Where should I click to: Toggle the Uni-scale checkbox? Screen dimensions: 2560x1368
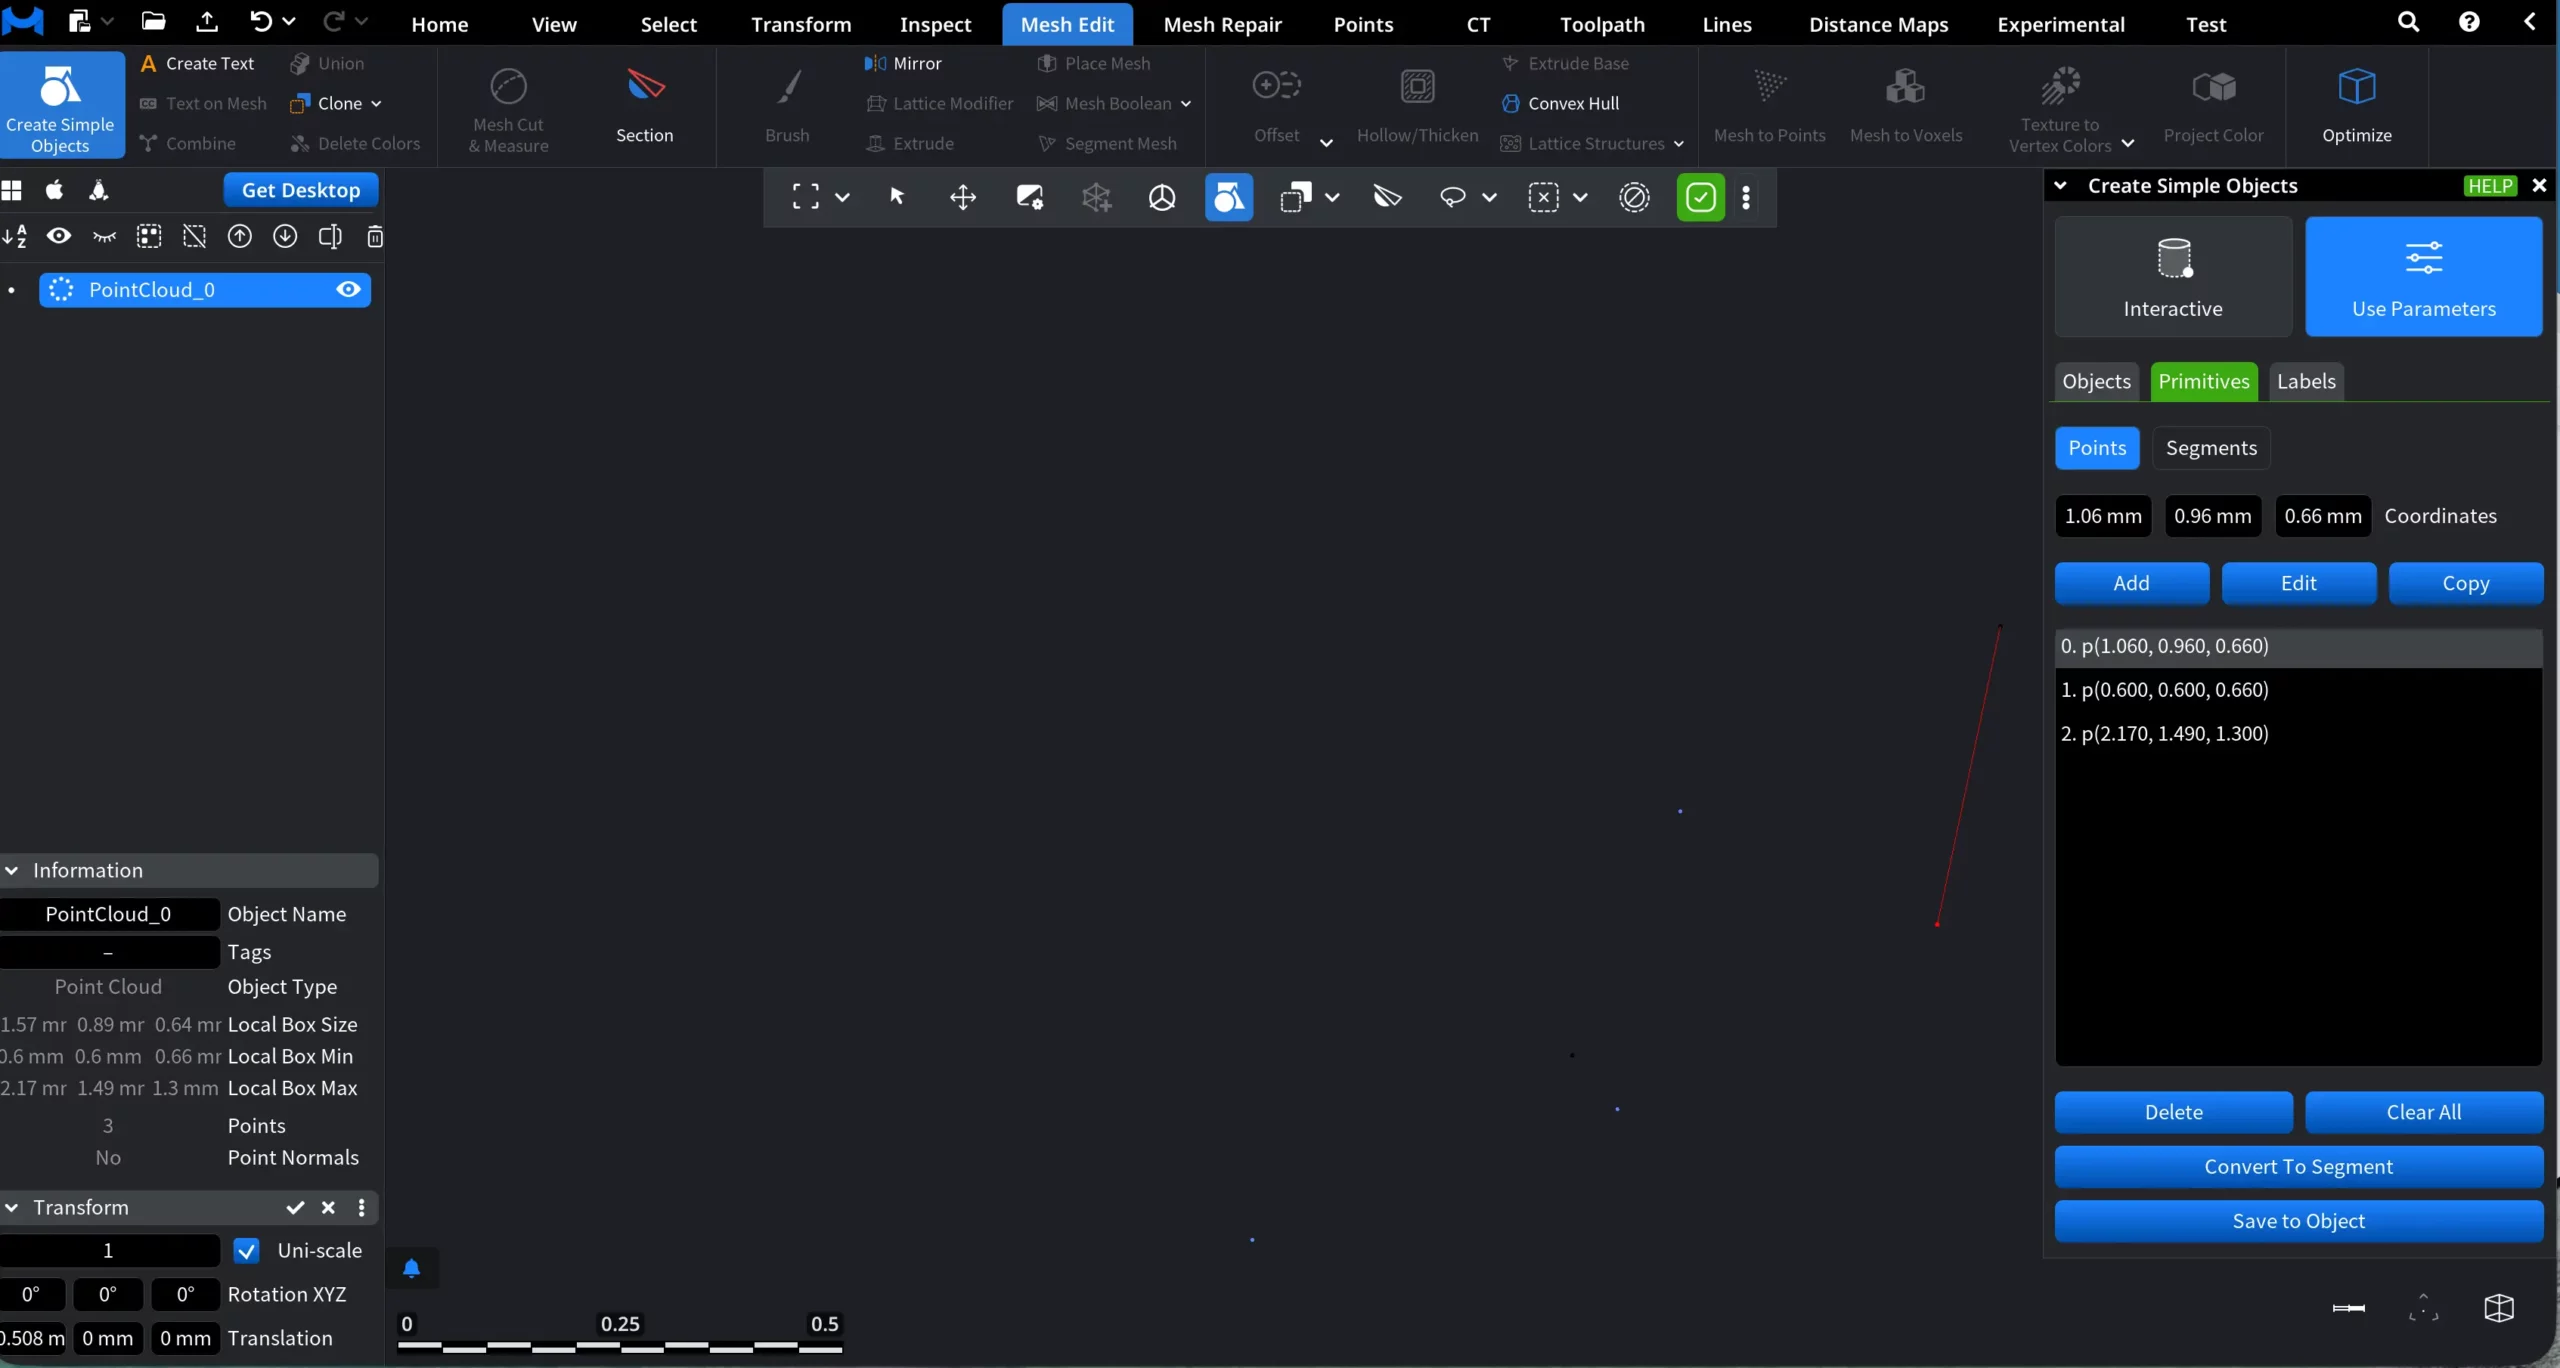(246, 1251)
